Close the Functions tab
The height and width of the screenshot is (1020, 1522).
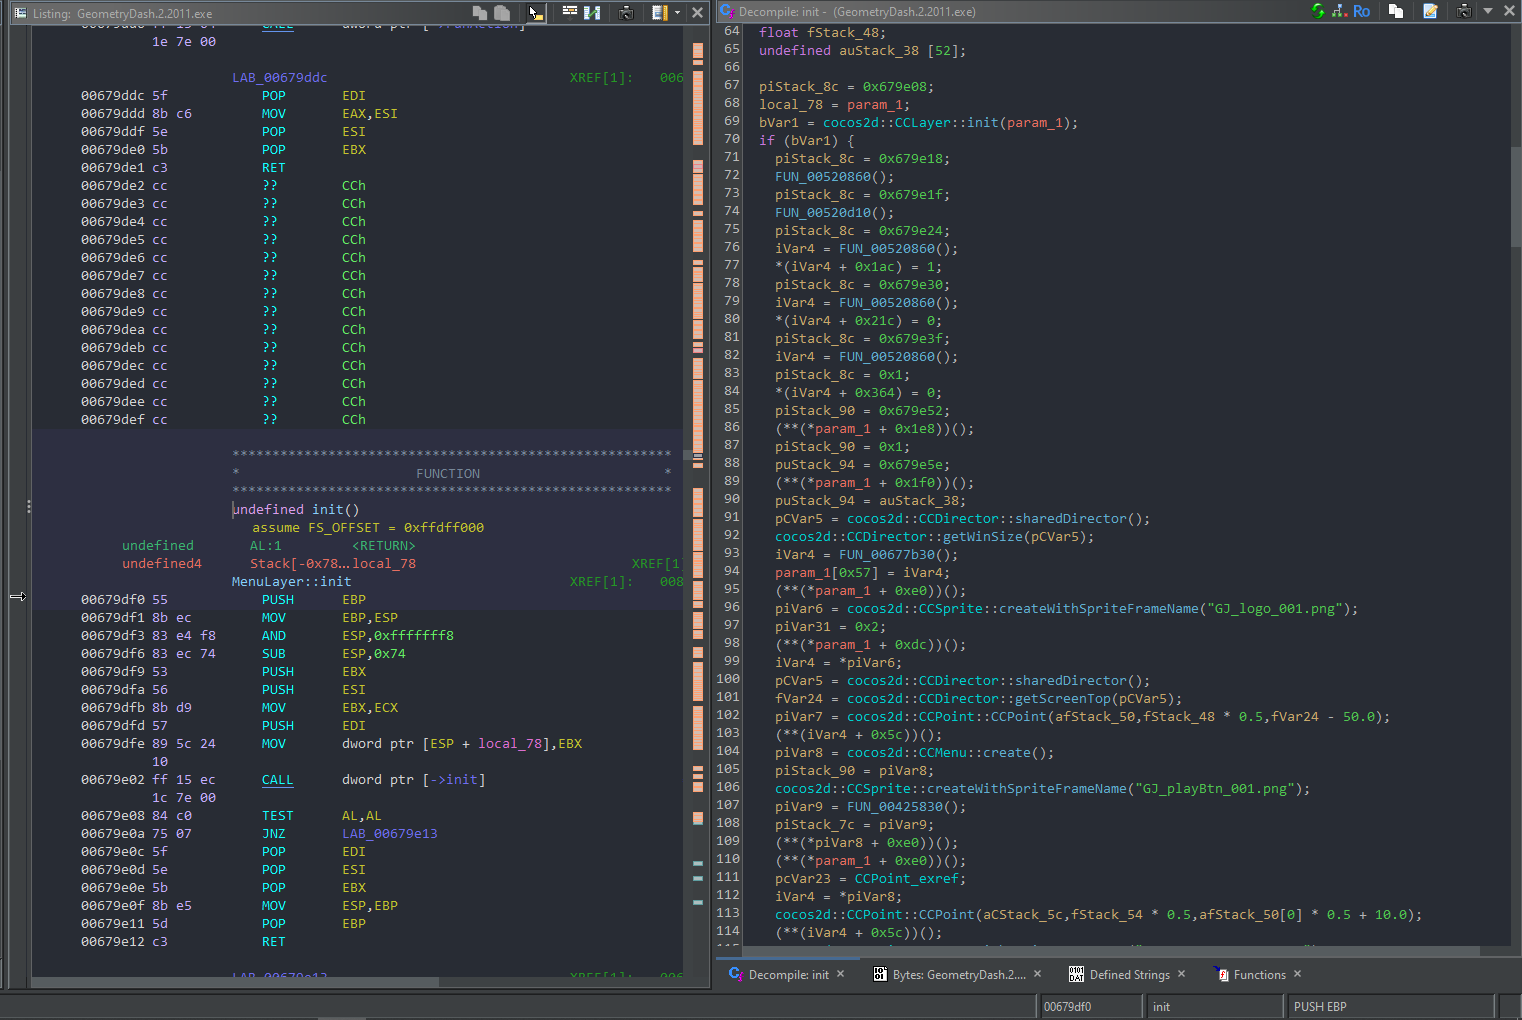(x=1297, y=974)
